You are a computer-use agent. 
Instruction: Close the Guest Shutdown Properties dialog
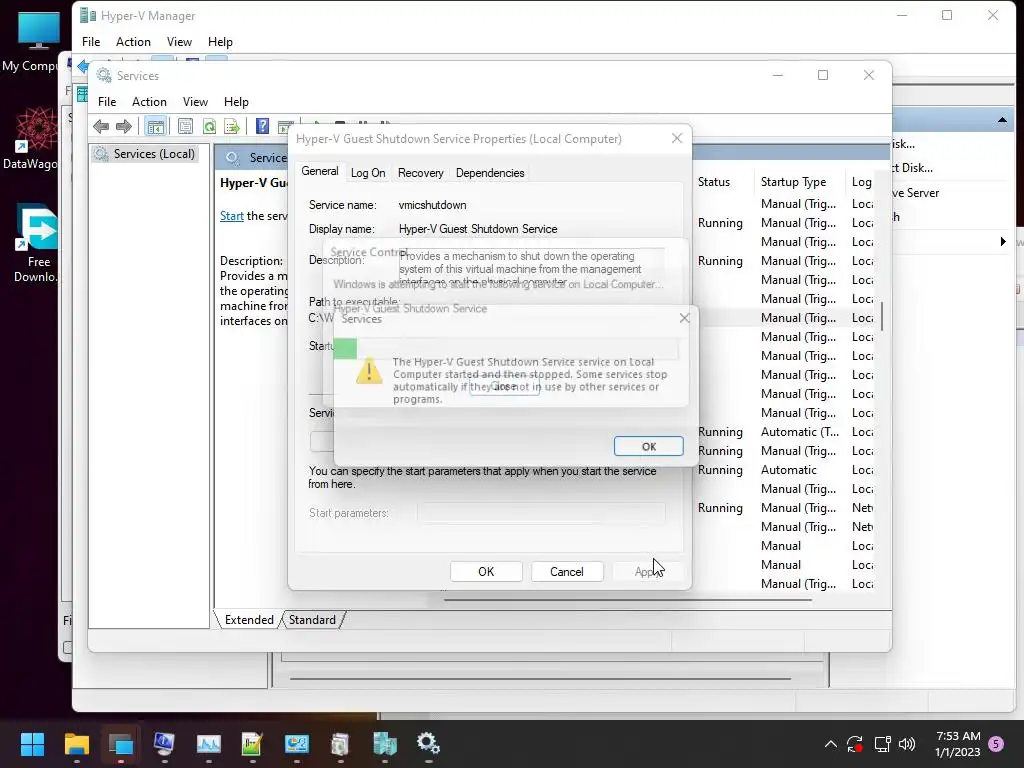click(x=677, y=138)
